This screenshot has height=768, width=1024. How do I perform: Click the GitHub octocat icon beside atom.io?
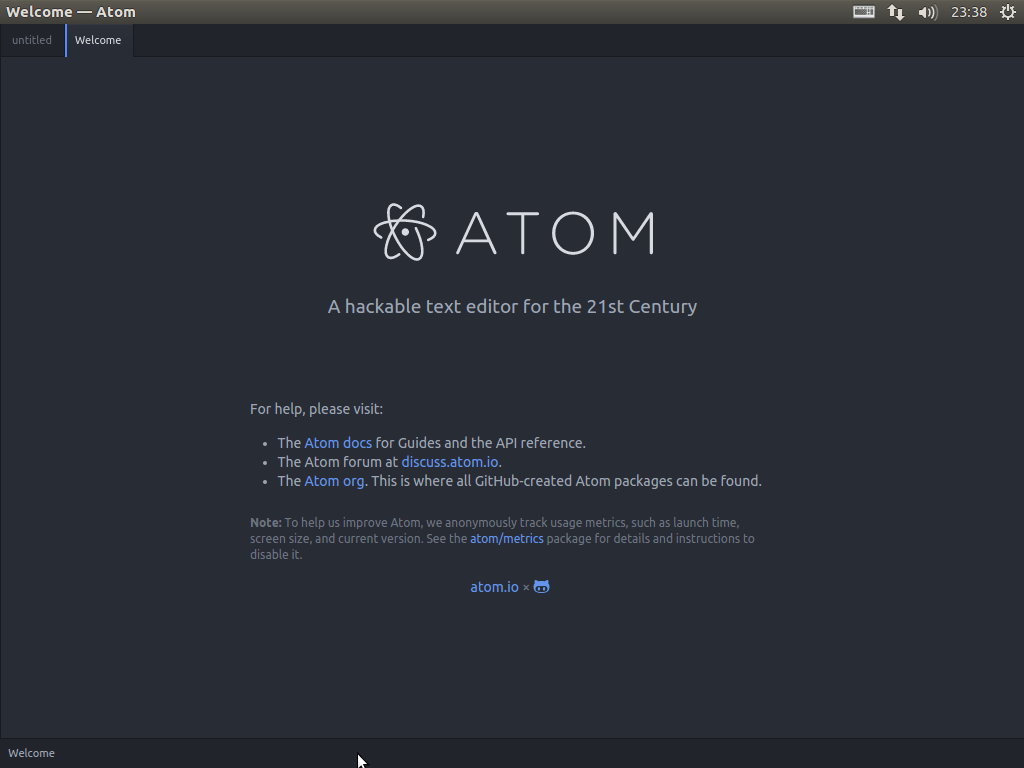pyautogui.click(x=541, y=587)
